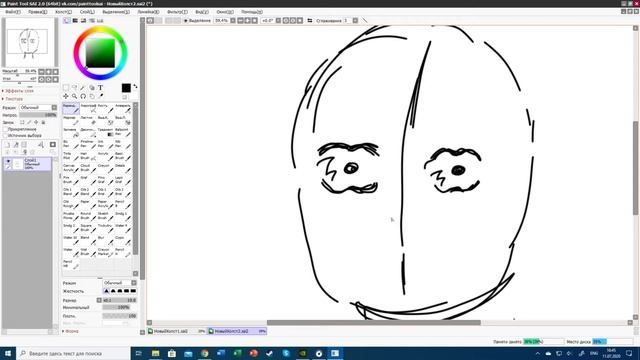
Task: Click zoom out button in top toolbar
Action: (x=241, y=20)
